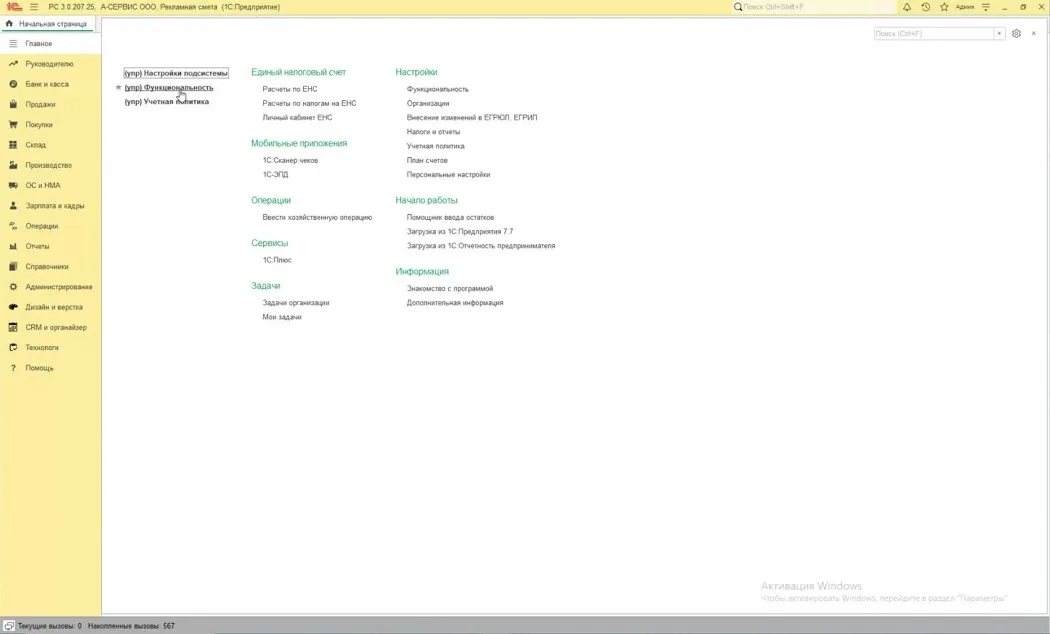Open Помощник ввода остатков
This screenshot has width=1050, height=634.
pyautogui.click(x=450, y=218)
